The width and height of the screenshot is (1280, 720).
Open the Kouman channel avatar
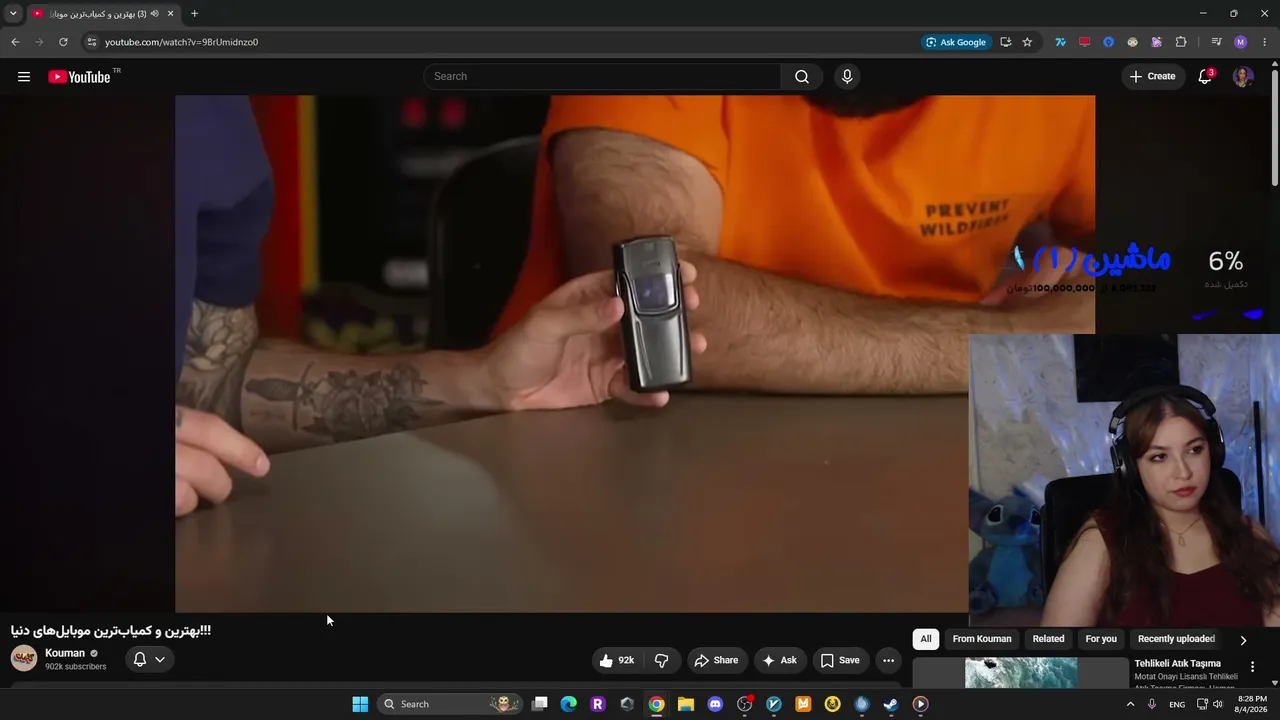[x=24, y=658]
